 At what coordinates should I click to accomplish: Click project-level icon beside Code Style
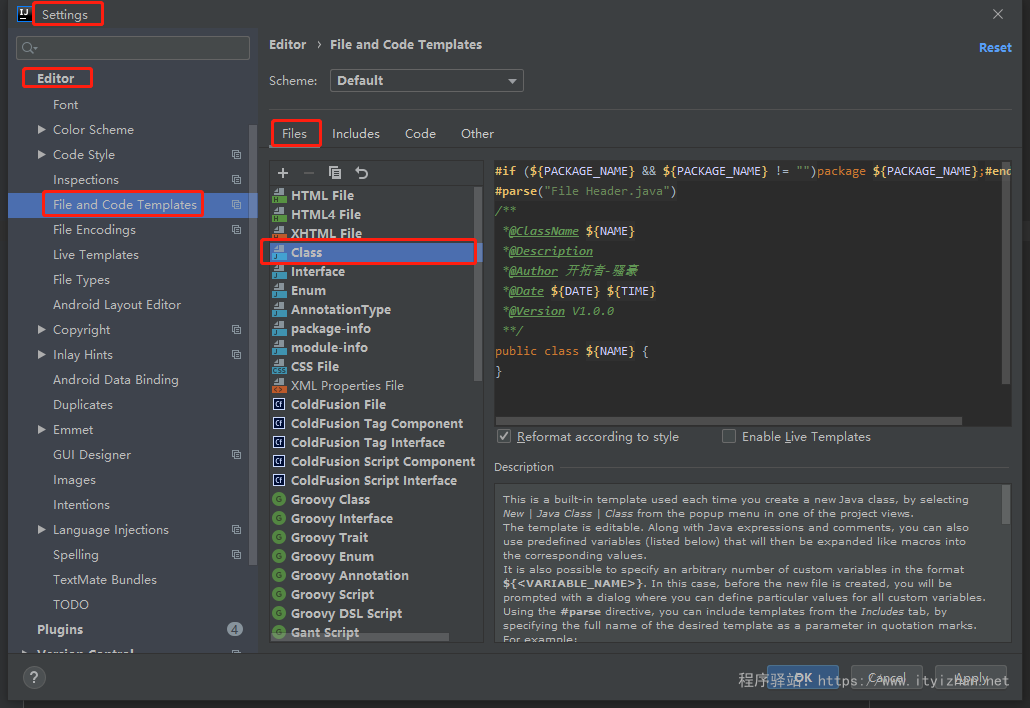pos(236,154)
